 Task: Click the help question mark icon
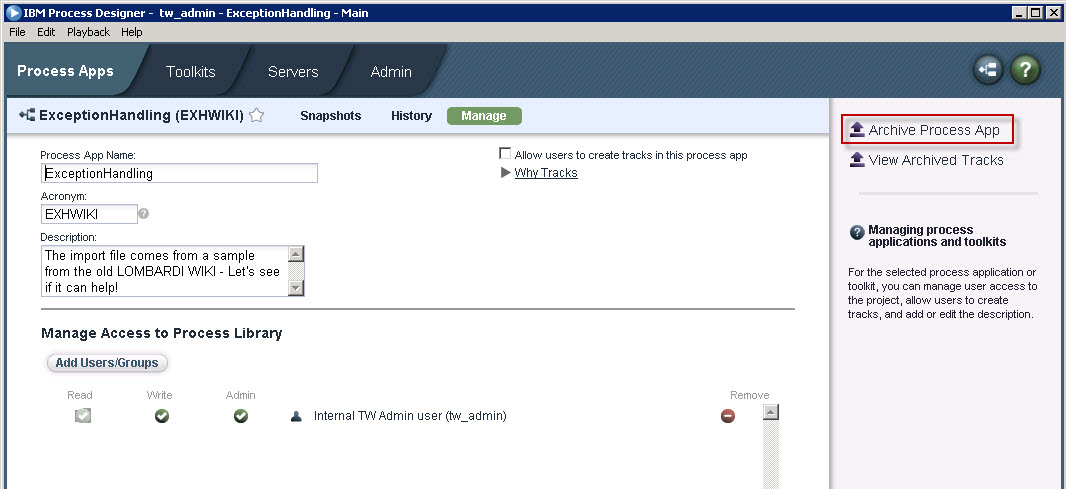pos(1025,70)
